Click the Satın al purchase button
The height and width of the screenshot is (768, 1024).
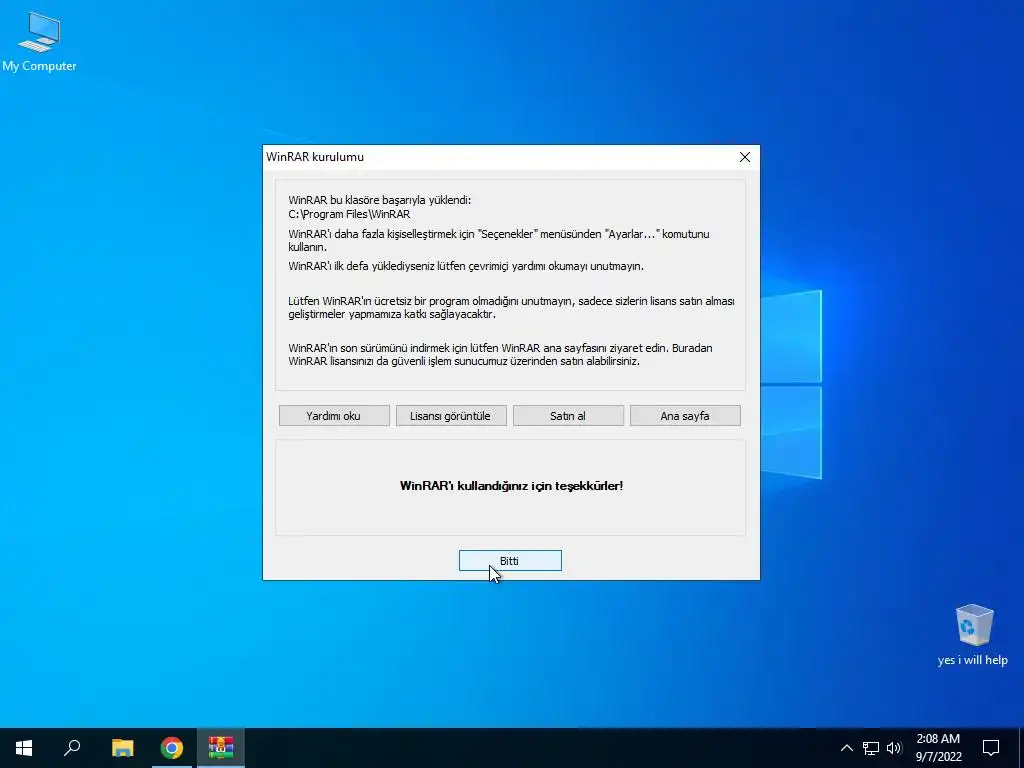point(568,416)
